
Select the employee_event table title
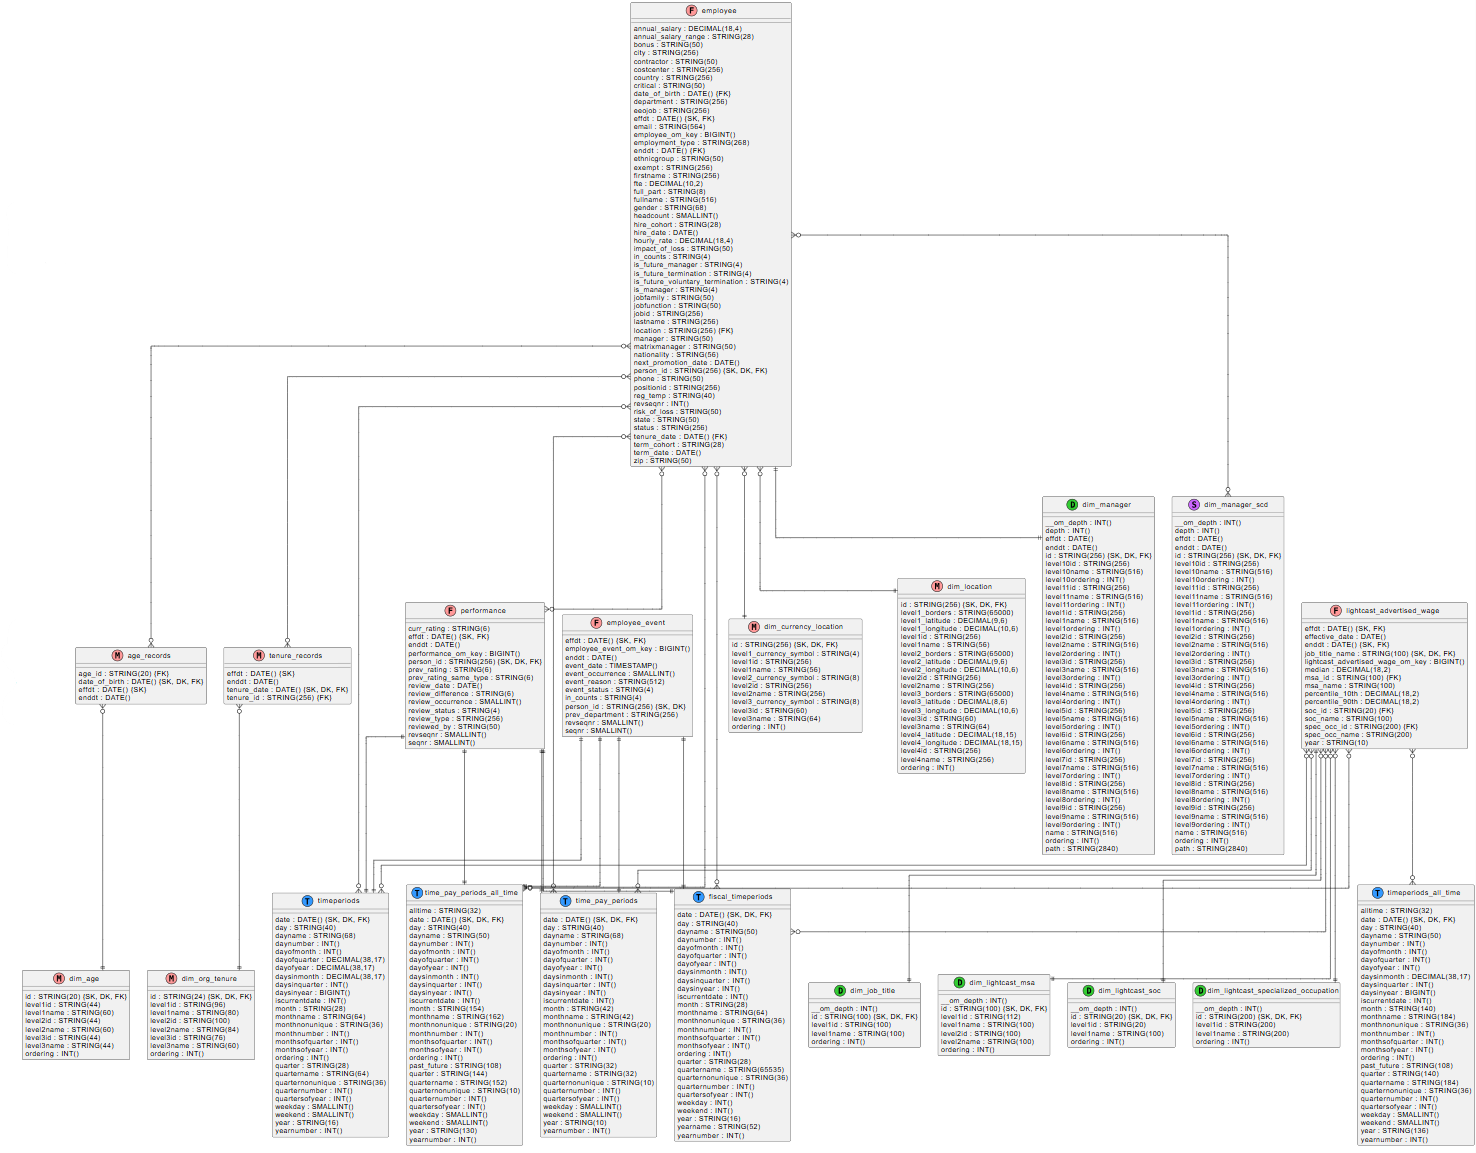coord(635,623)
